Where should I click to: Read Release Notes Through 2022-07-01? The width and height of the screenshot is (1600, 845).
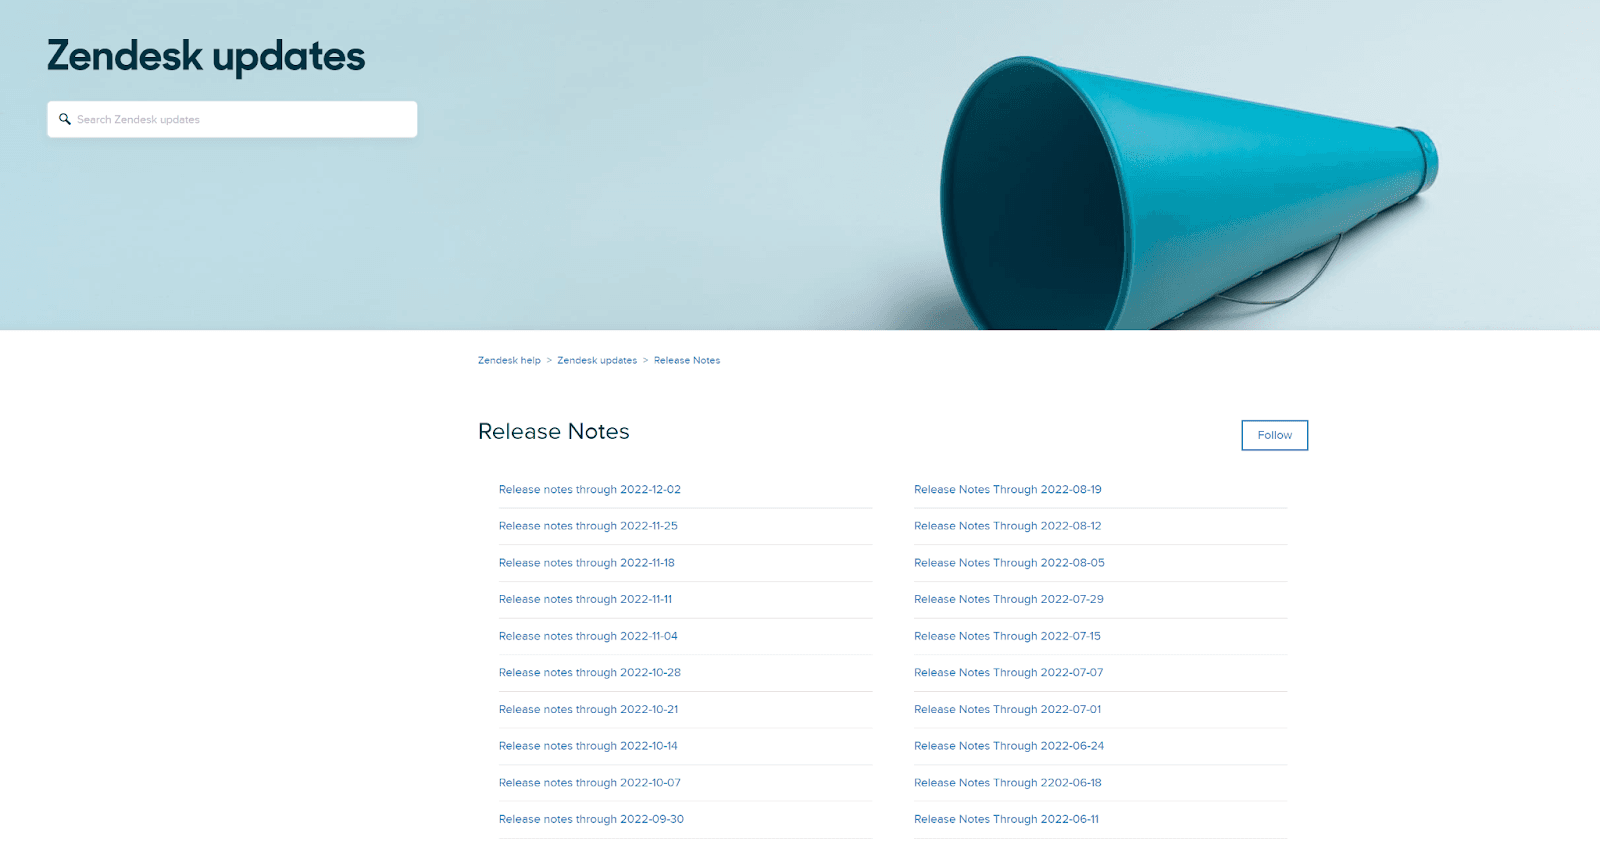pos(1007,710)
